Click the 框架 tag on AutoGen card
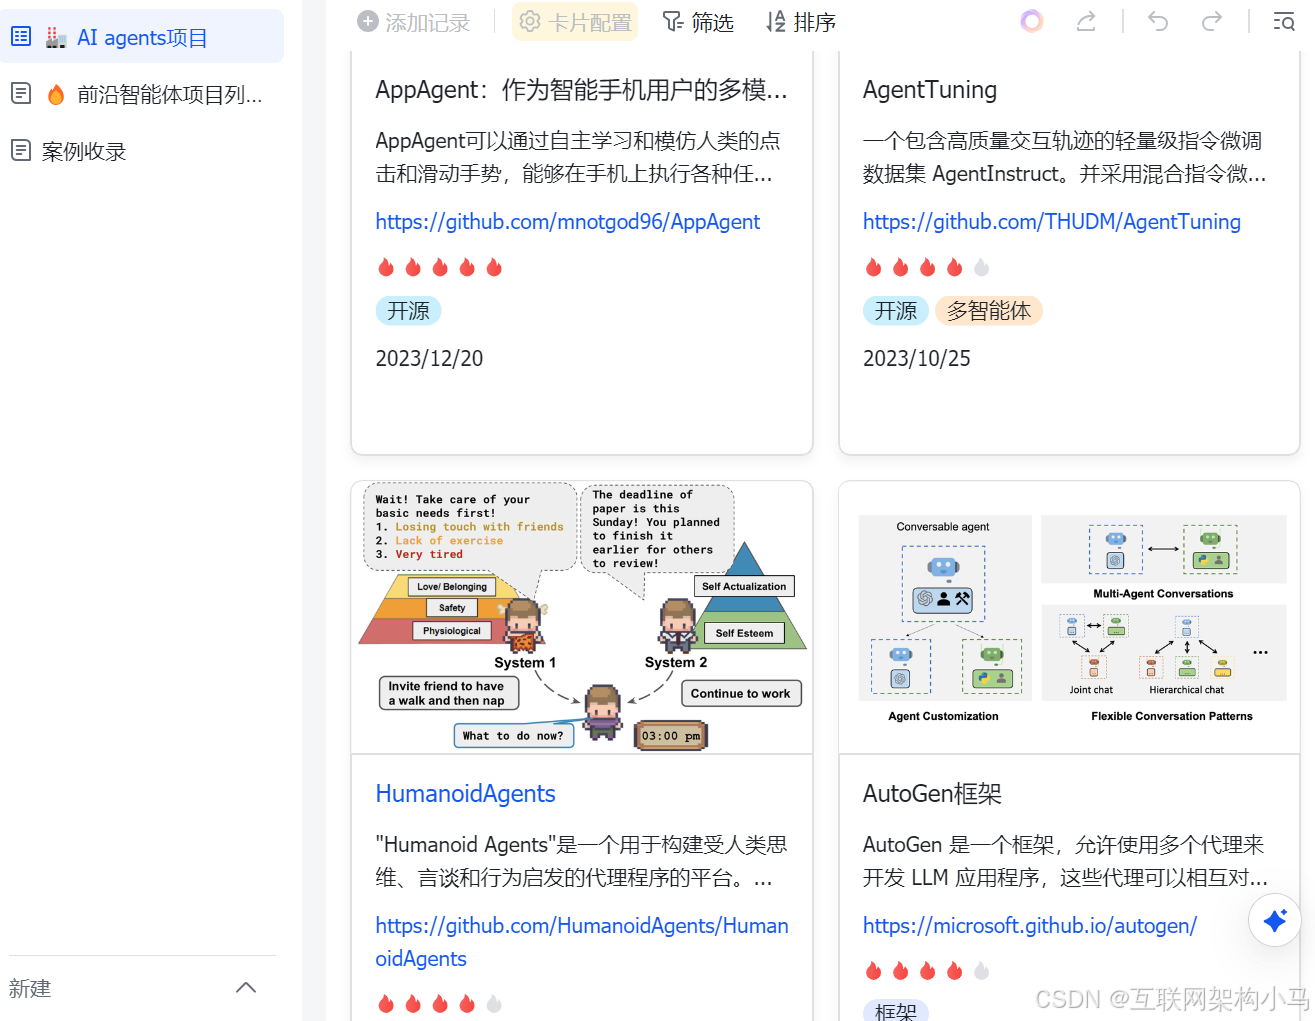This screenshot has height=1021, width=1315. 896,1010
